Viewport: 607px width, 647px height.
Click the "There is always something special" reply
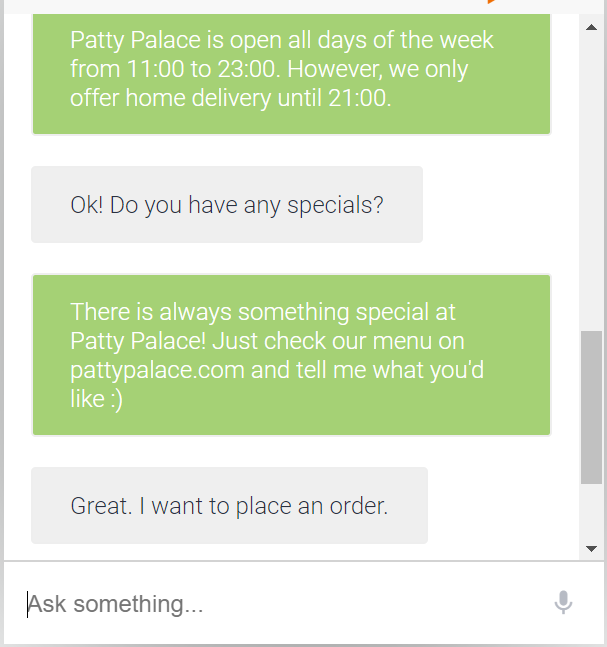click(x=291, y=355)
